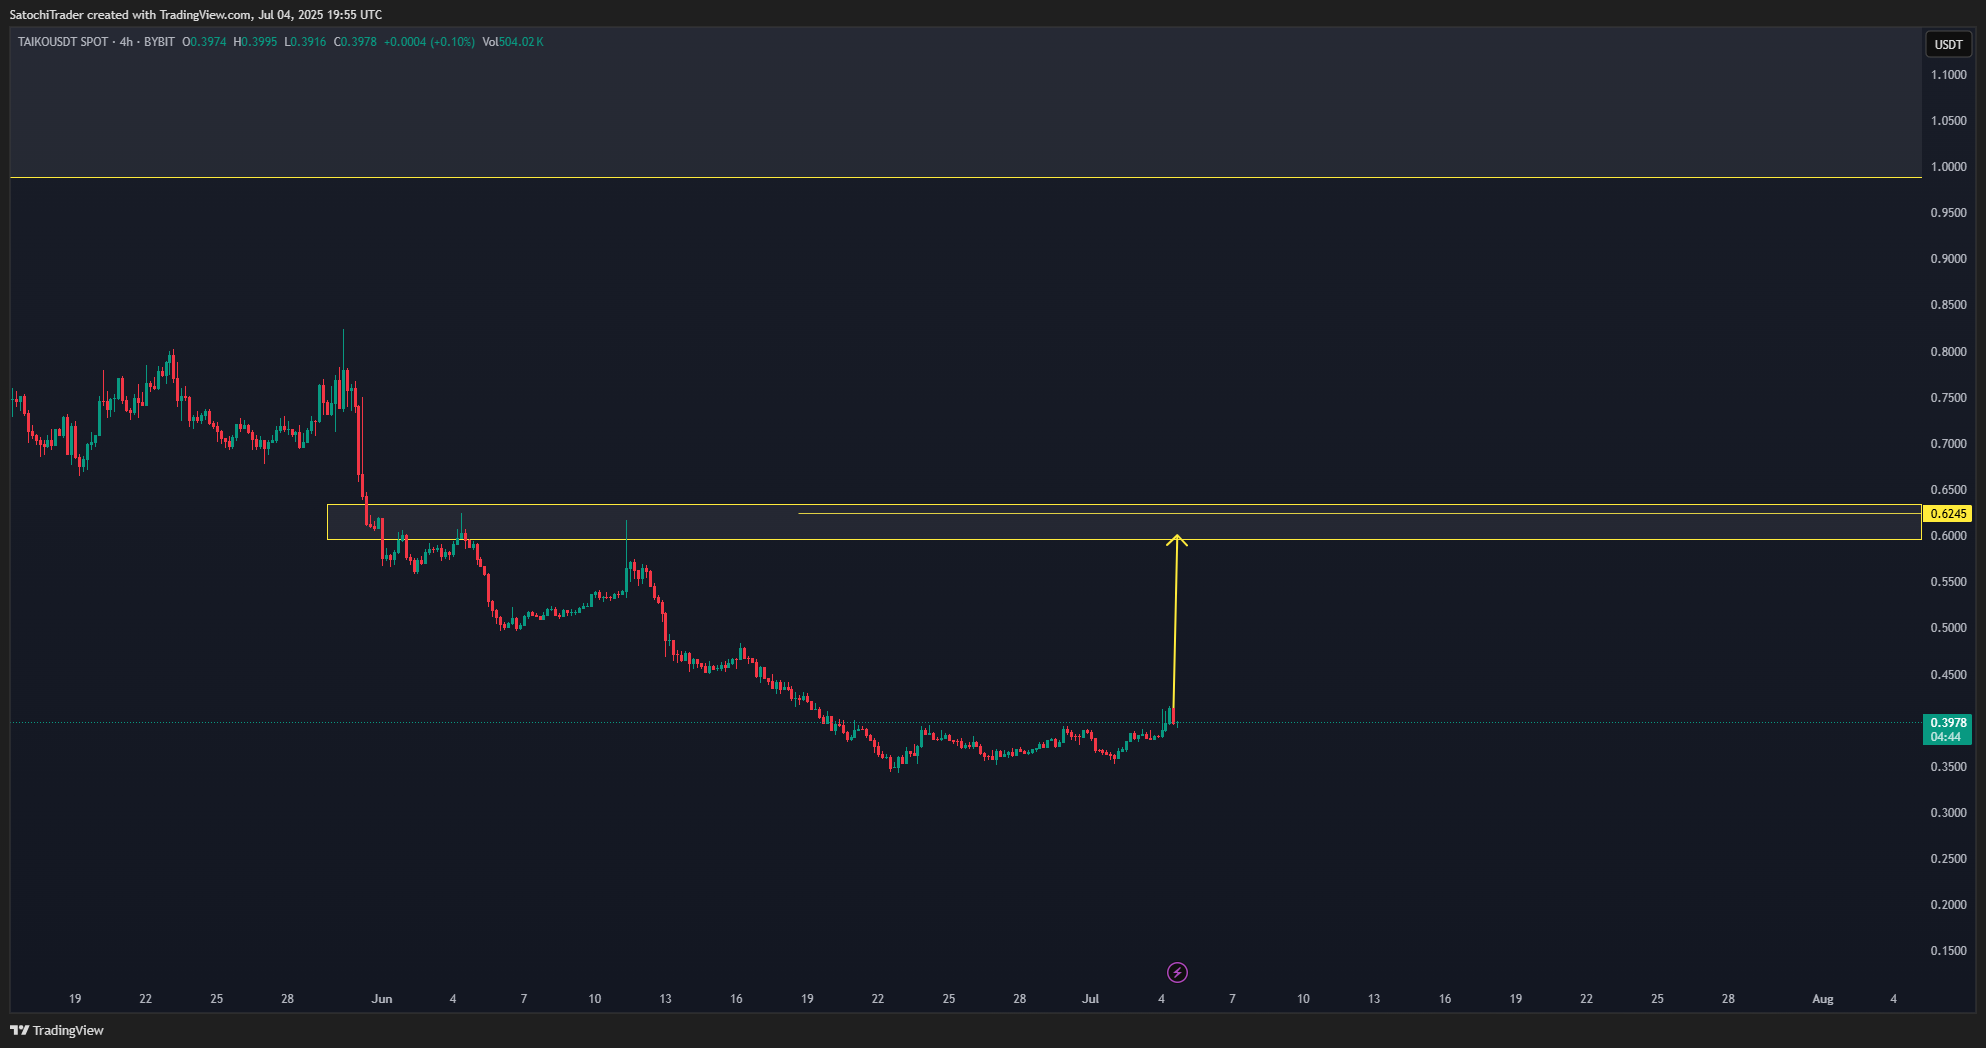Click the Jun label on time axis

[x=382, y=999]
